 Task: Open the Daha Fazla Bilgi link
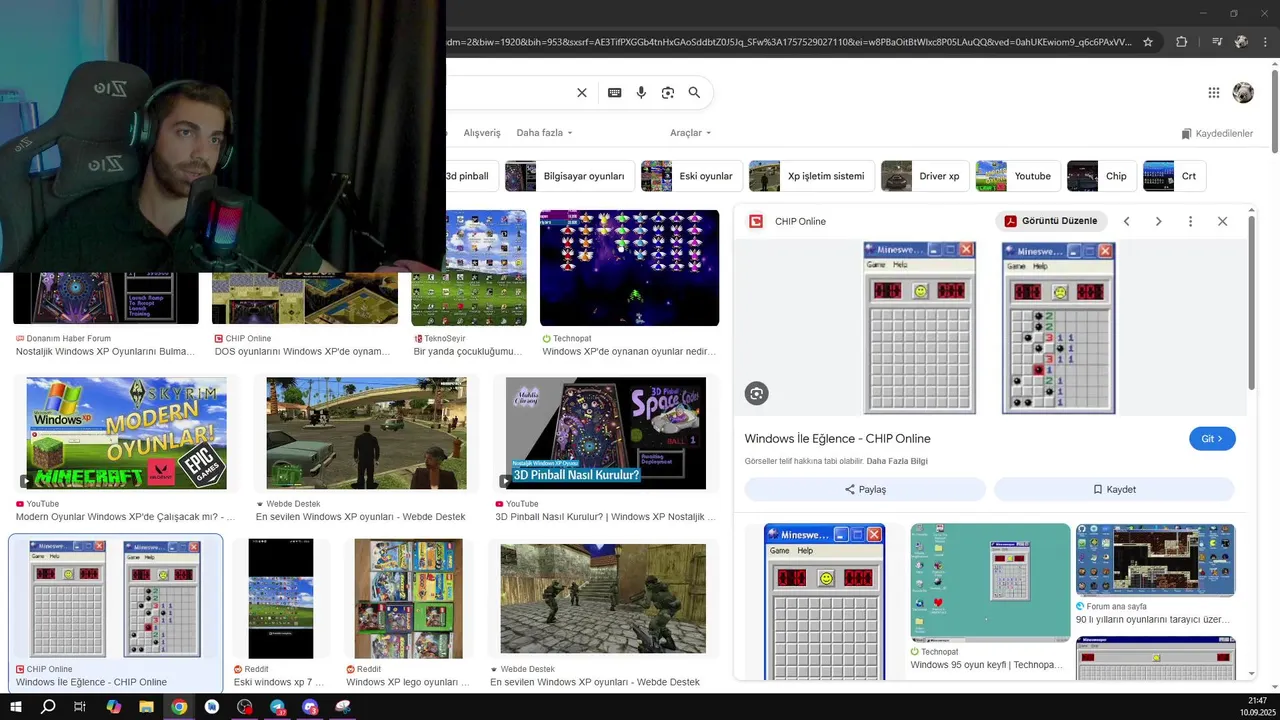click(x=897, y=461)
